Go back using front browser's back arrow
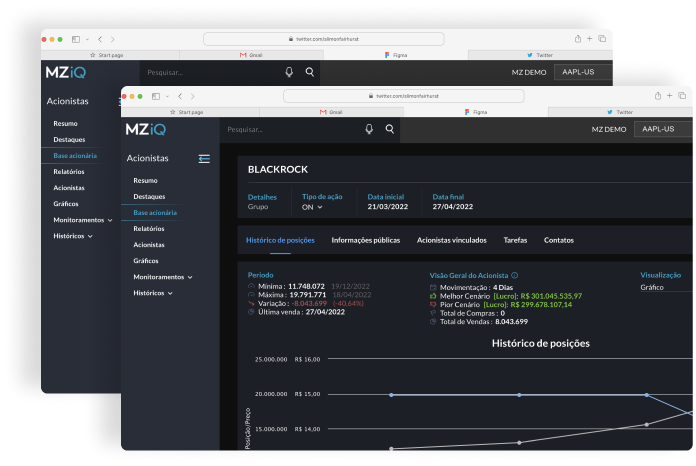The width and height of the screenshot is (696, 466). (x=180, y=96)
